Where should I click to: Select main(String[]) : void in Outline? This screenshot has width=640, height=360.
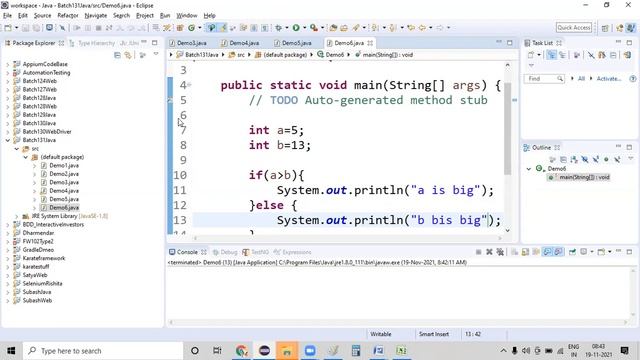[x=580, y=177]
